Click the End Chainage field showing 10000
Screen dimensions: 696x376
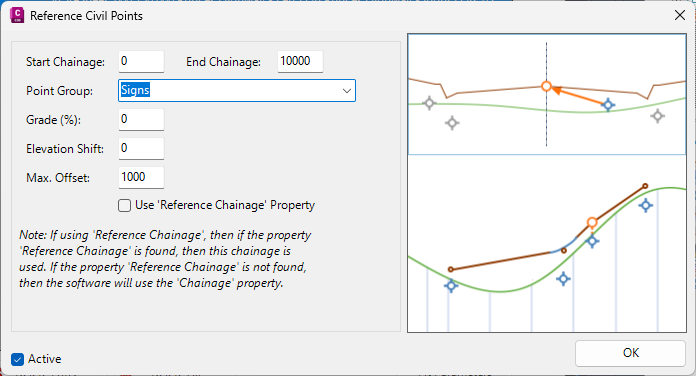coord(300,61)
